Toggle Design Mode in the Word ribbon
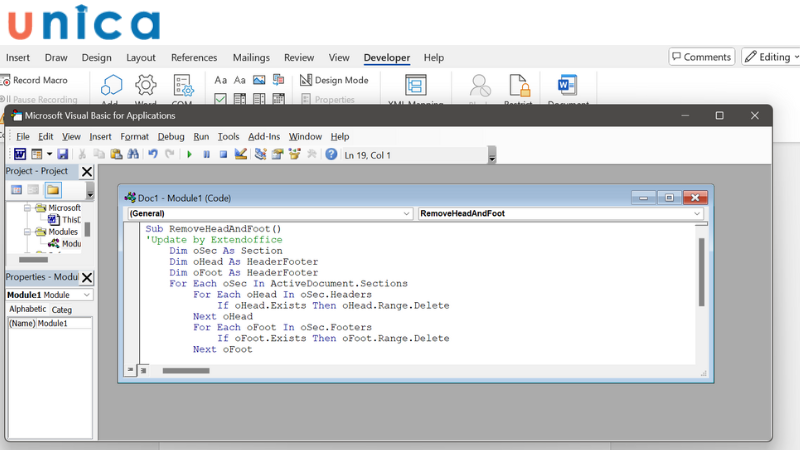The height and width of the screenshot is (450, 800). coord(334,80)
